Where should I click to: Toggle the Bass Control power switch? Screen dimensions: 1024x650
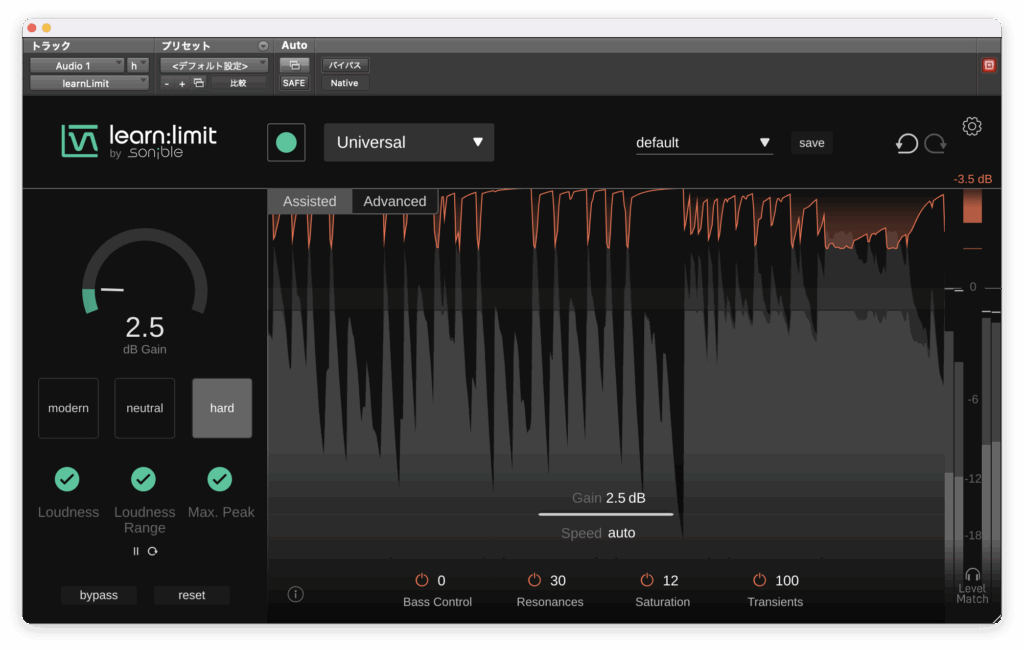pos(422,580)
